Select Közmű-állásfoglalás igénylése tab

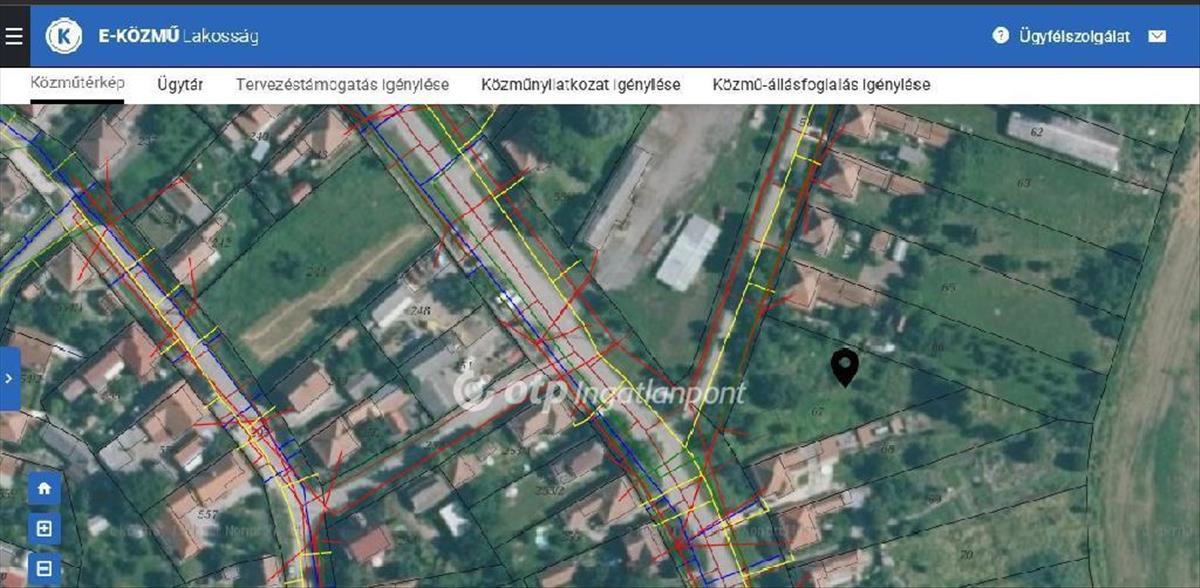821,85
